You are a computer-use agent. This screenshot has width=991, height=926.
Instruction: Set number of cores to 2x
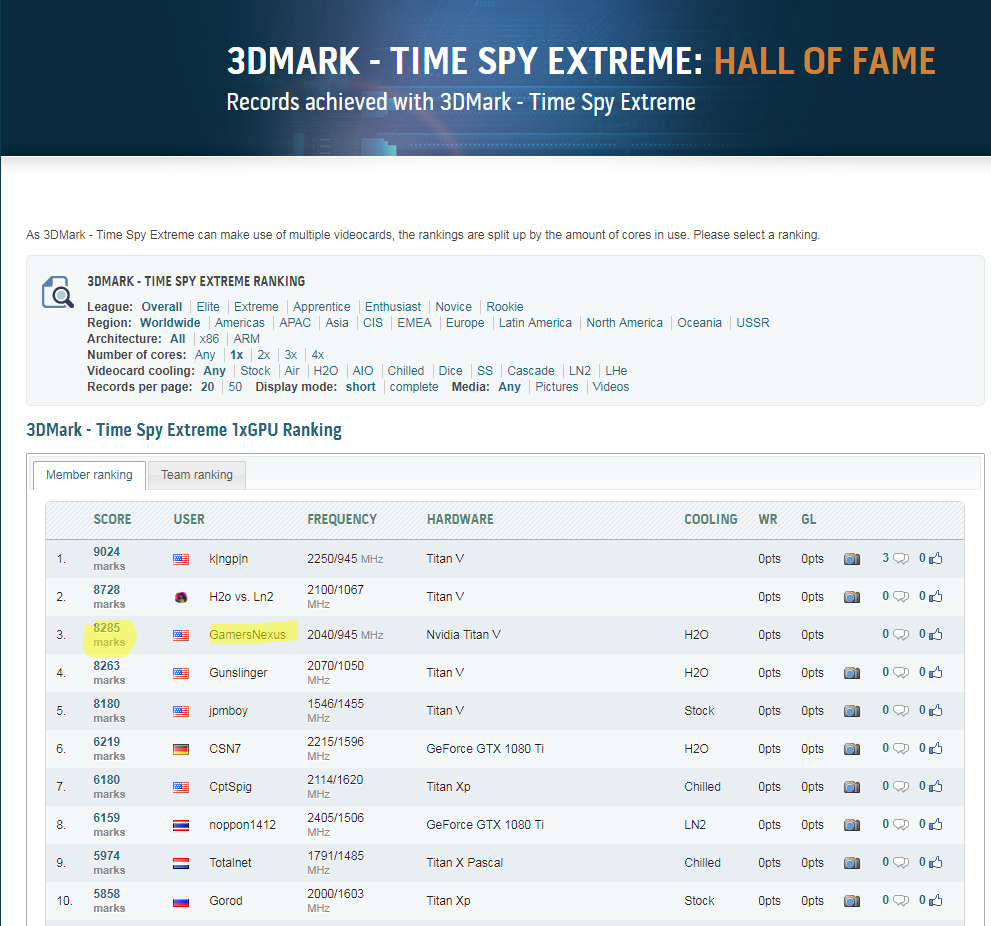[x=264, y=355]
